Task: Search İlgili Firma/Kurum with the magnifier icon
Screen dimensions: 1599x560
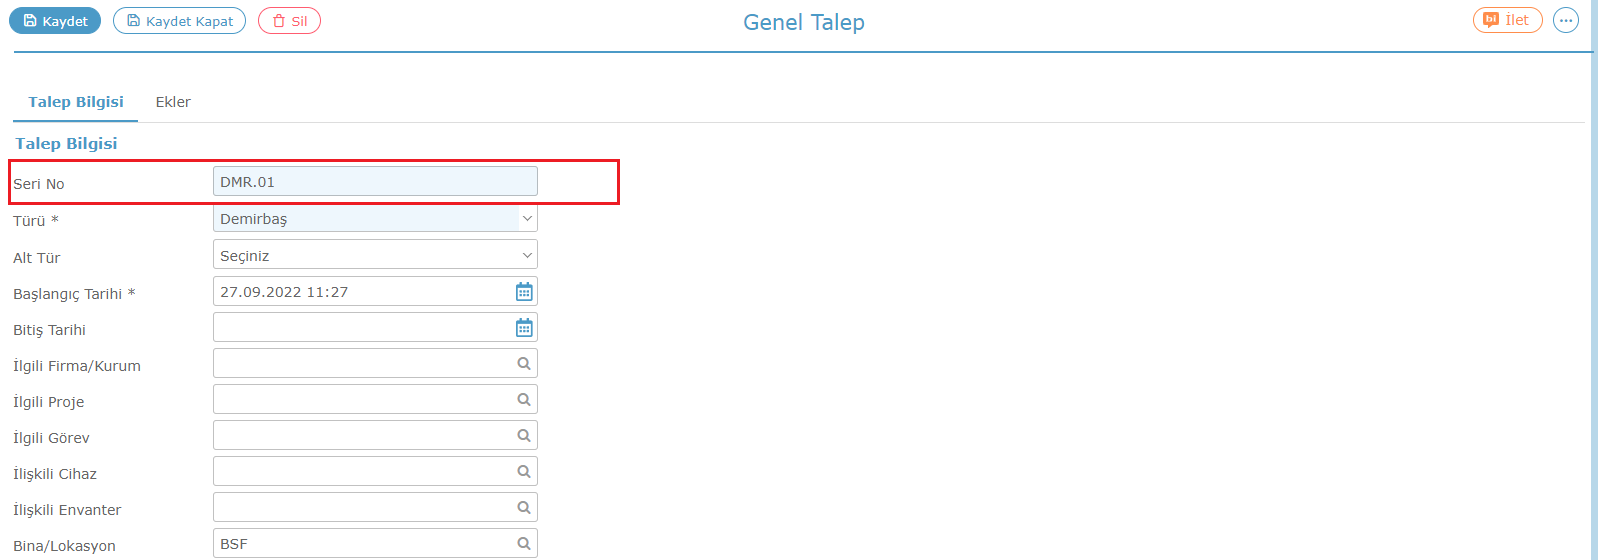Action: 524,364
